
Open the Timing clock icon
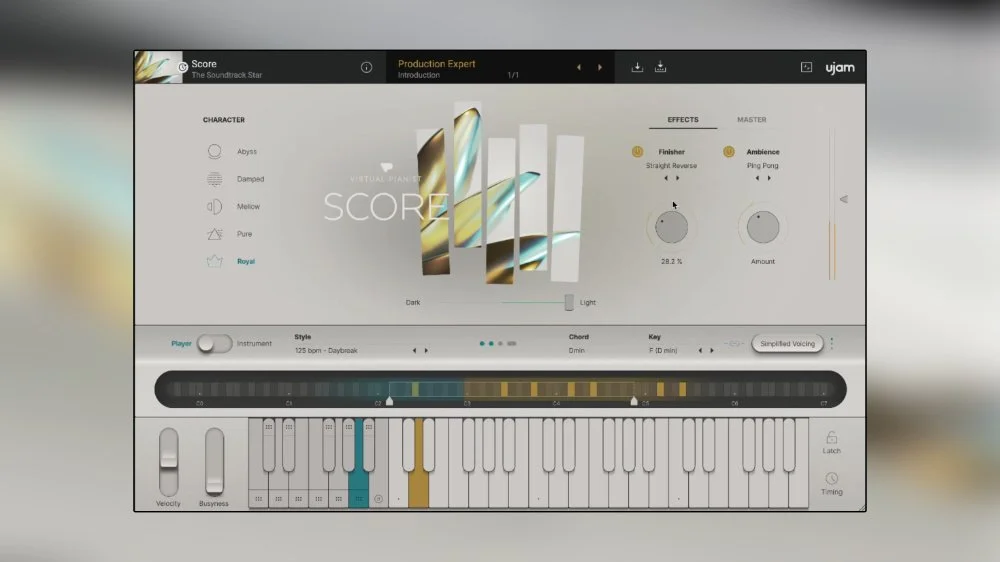(x=832, y=478)
